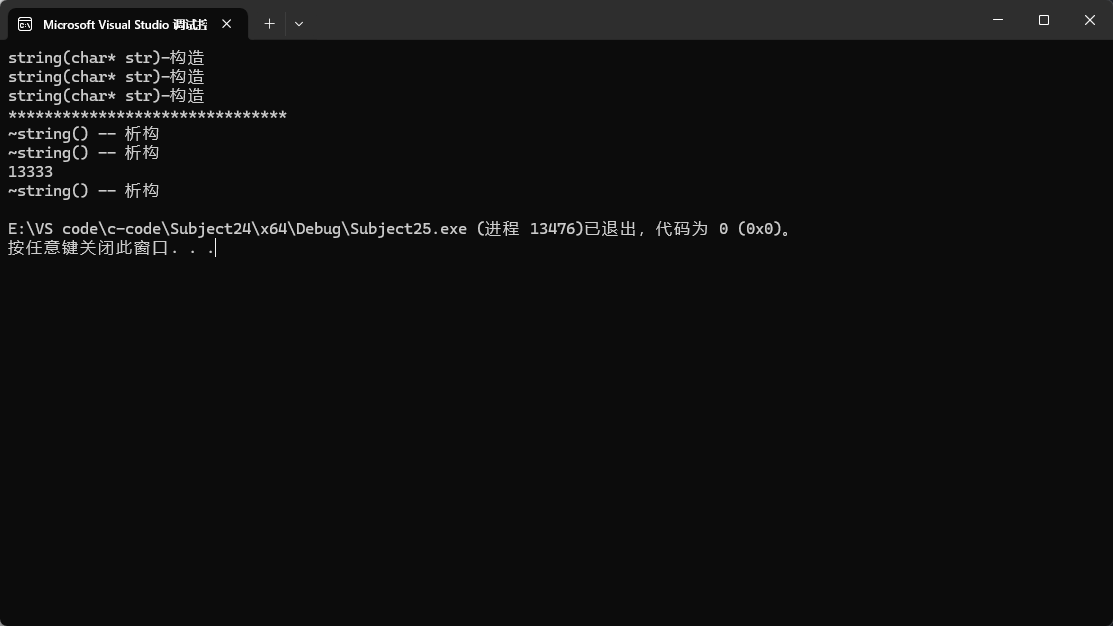1113x626 pixels.
Task: Expand the new tab profiles dropdown
Action: (299, 23)
